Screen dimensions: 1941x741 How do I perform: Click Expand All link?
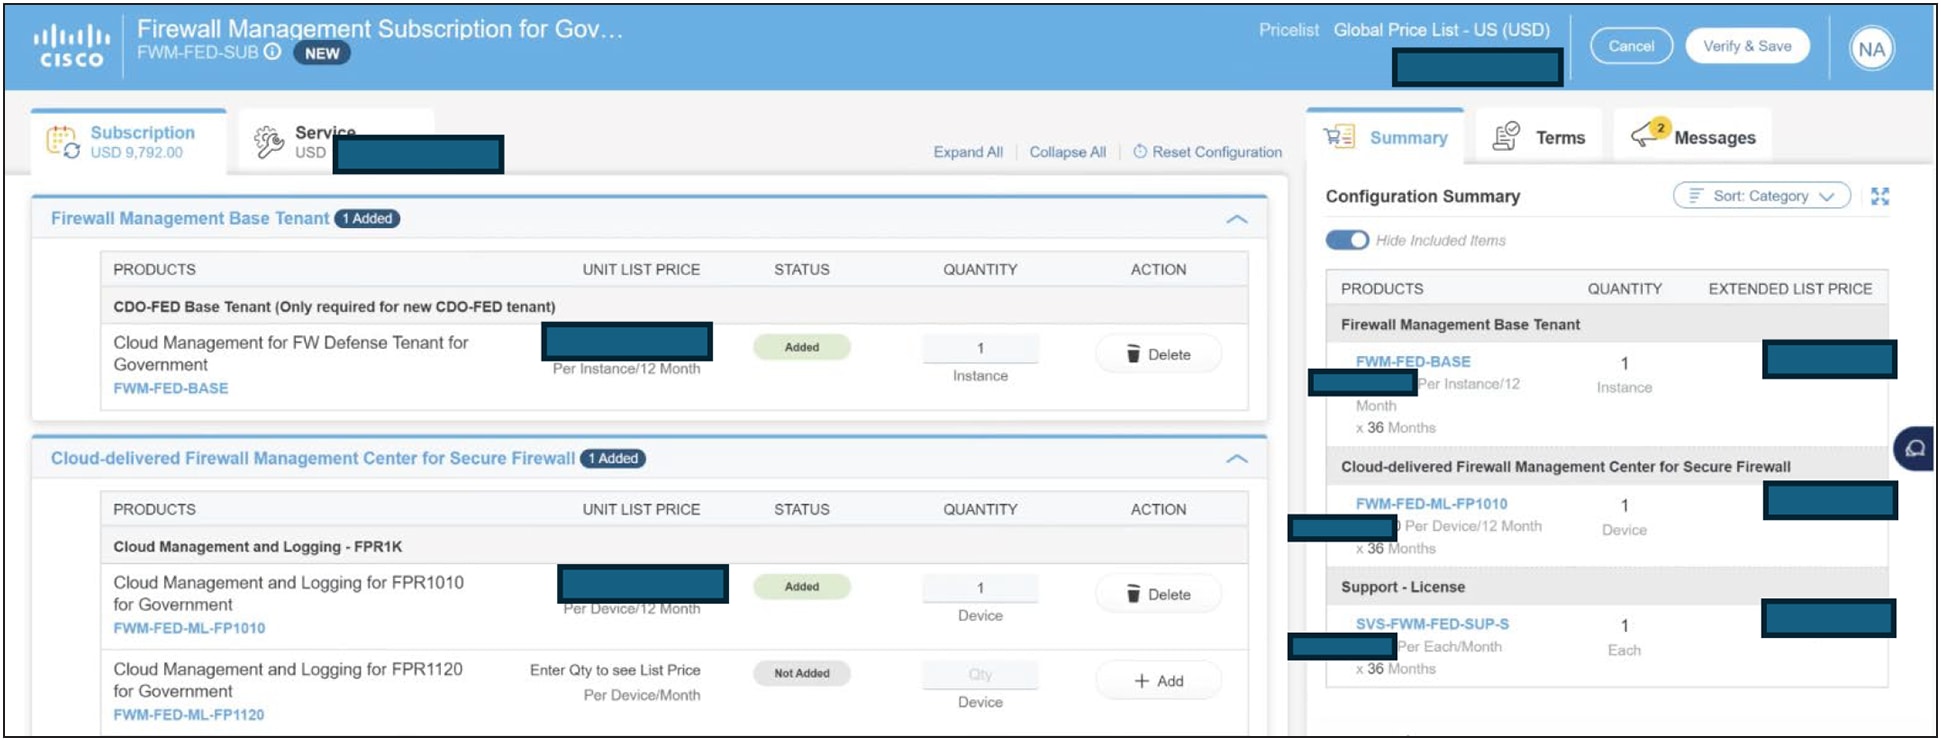coord(968,152)
